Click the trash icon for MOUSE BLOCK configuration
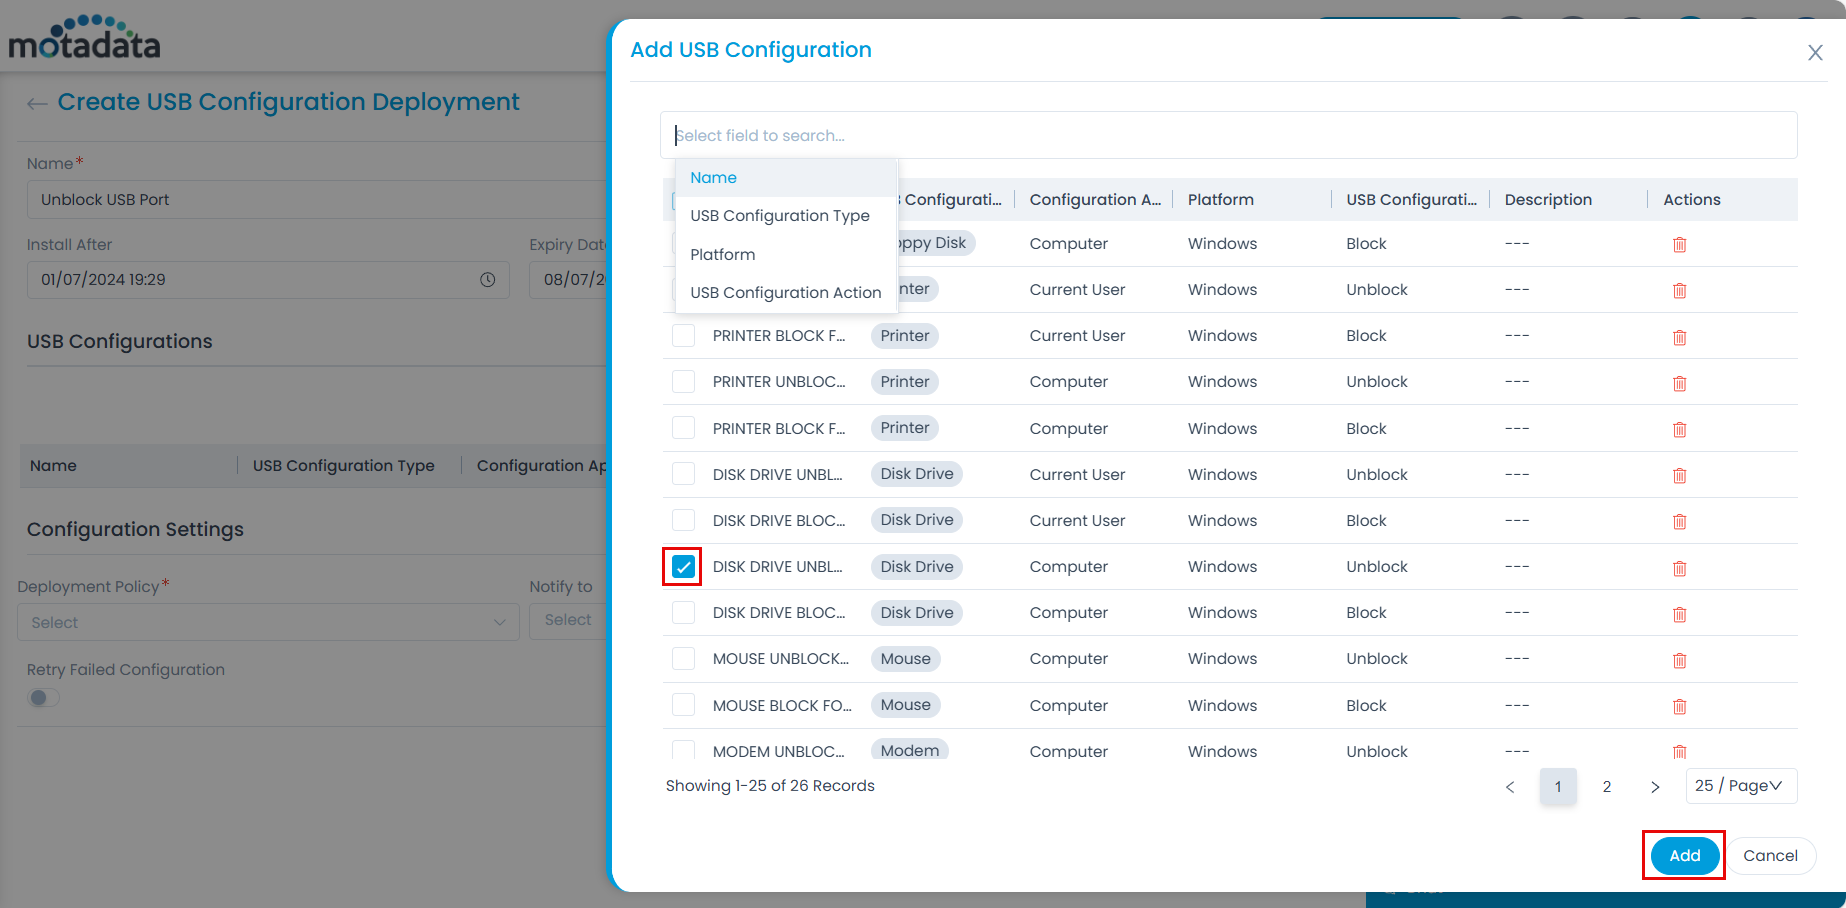Screen dimensions: 1846x908 pos(1679,706)
